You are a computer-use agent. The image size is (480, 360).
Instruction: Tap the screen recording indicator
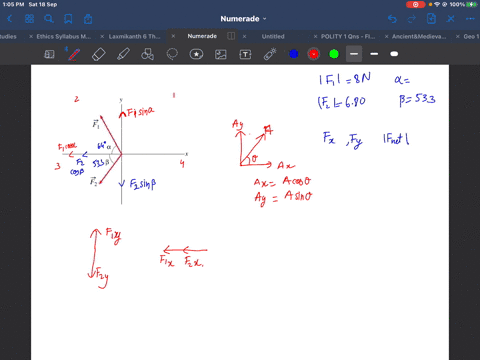[x=416, y=4]
